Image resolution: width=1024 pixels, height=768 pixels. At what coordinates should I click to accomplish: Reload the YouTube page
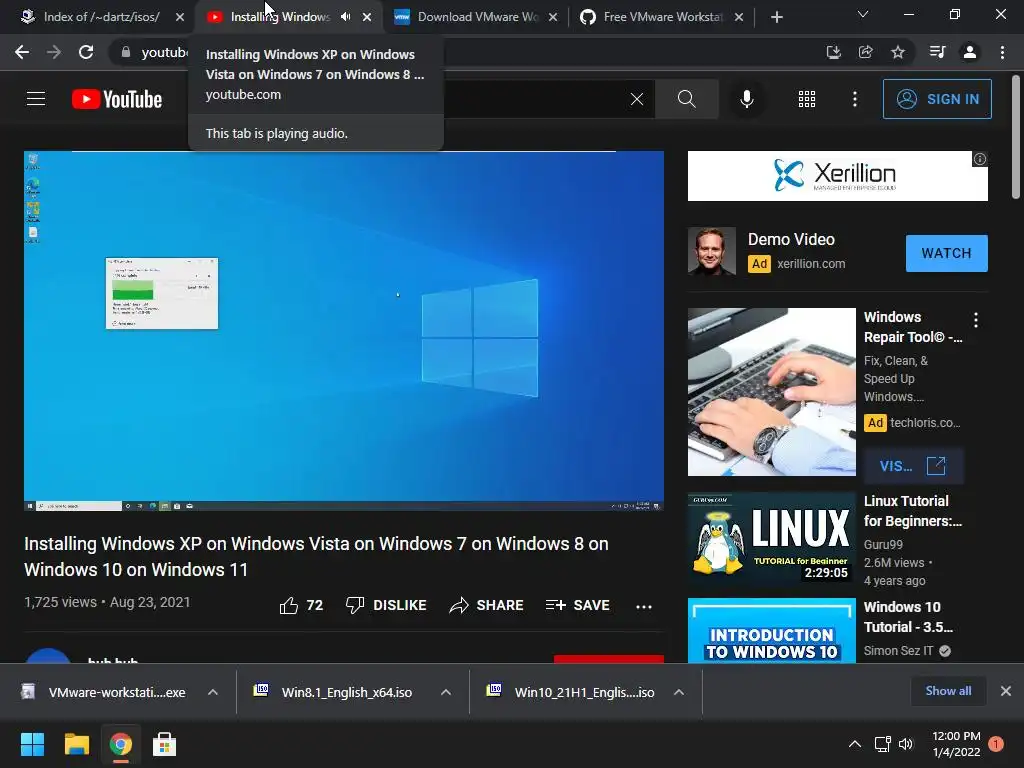86,52
